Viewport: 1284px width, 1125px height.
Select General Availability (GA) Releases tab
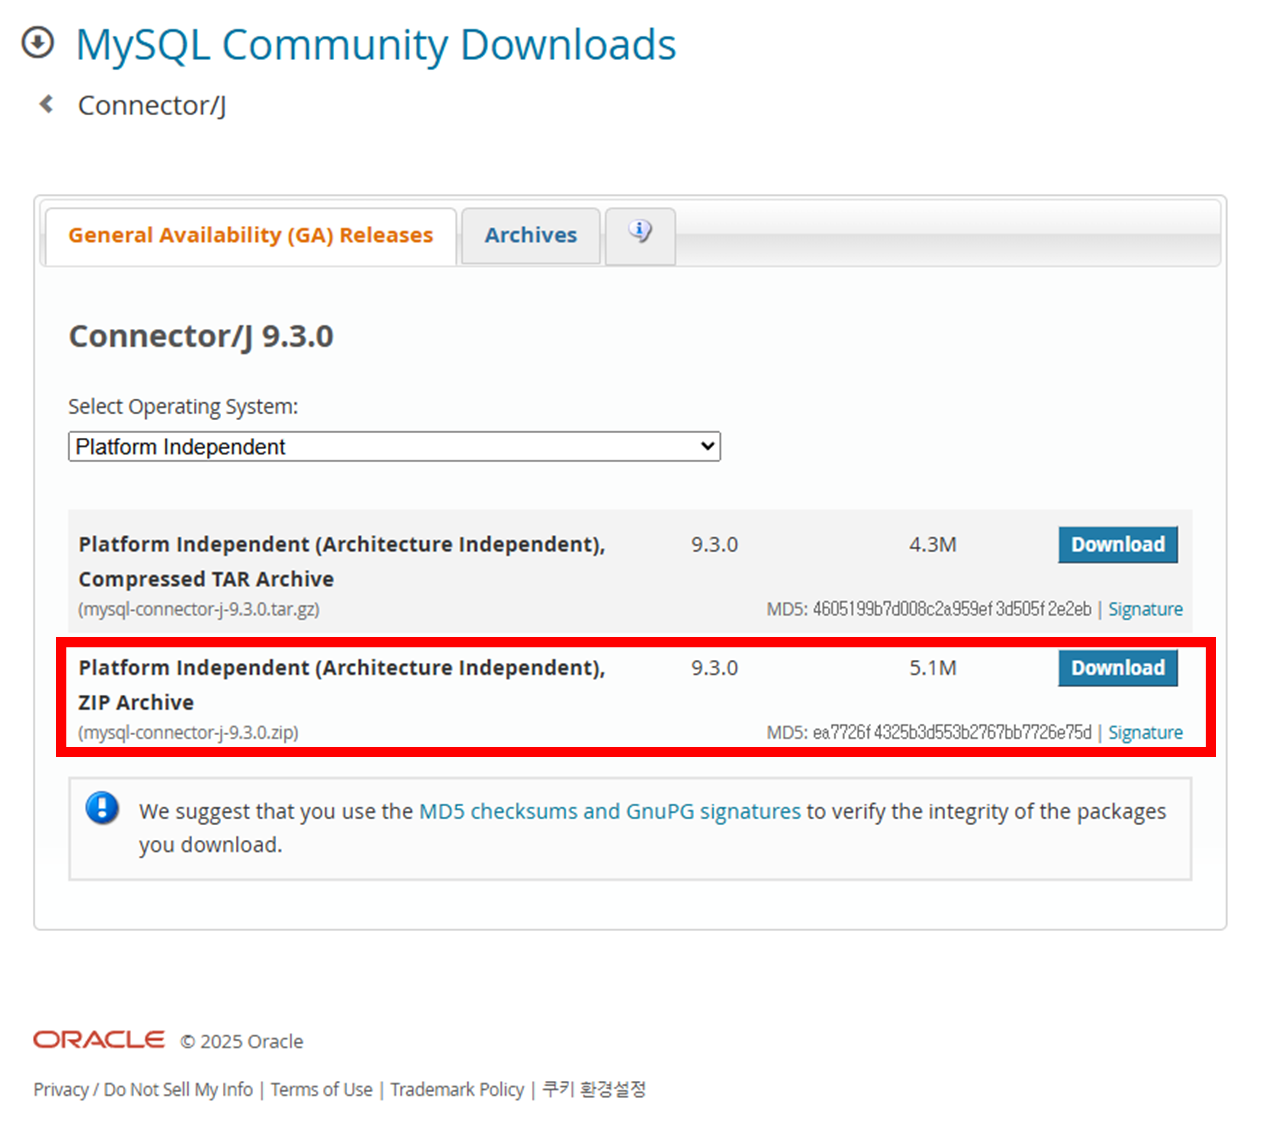click(x=251, y=235)
